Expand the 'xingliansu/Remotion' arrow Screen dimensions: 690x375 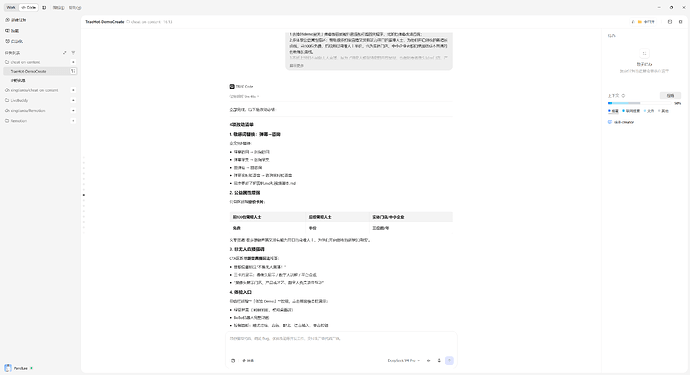click(x=73, y=110)
